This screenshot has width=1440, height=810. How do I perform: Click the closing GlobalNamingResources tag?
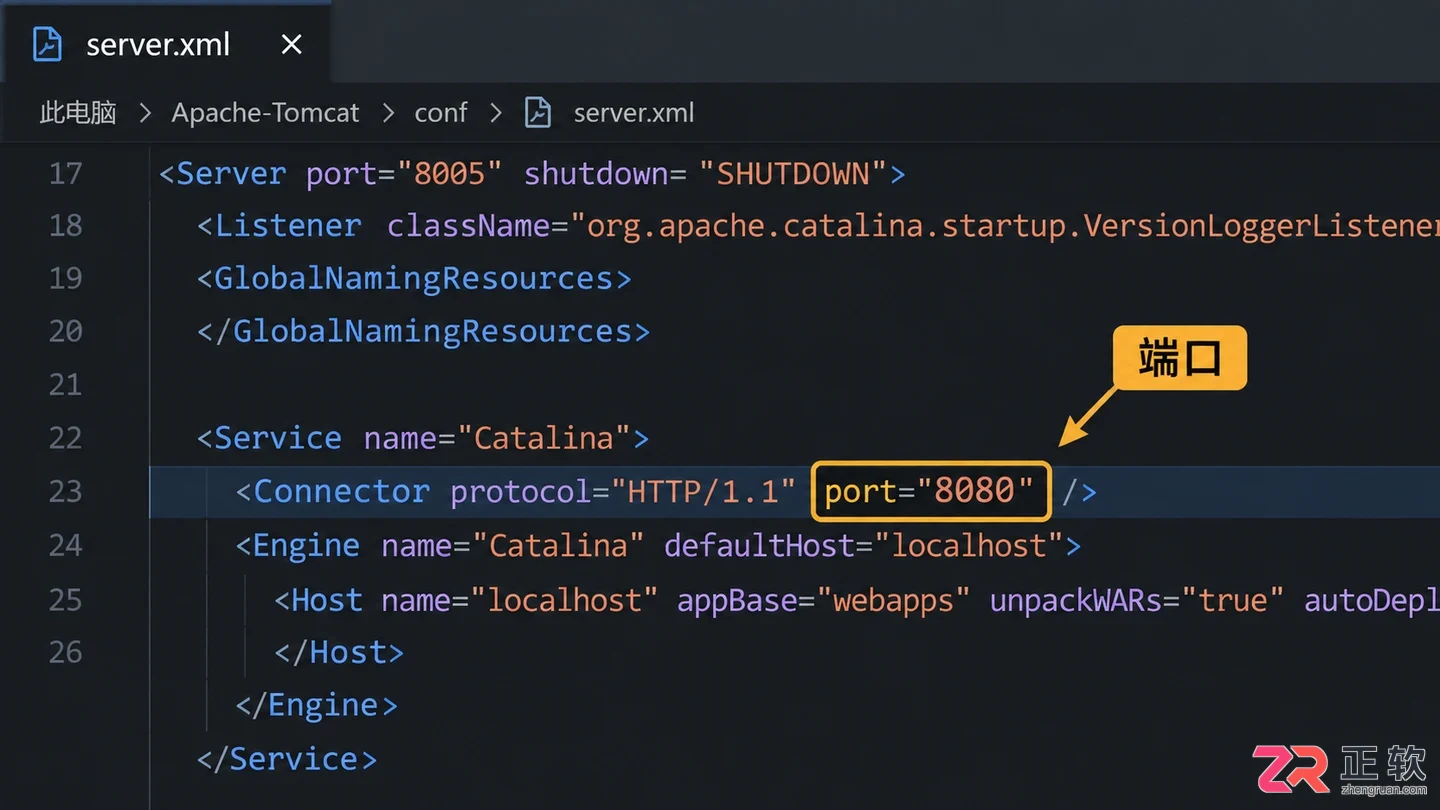(423, 331)
